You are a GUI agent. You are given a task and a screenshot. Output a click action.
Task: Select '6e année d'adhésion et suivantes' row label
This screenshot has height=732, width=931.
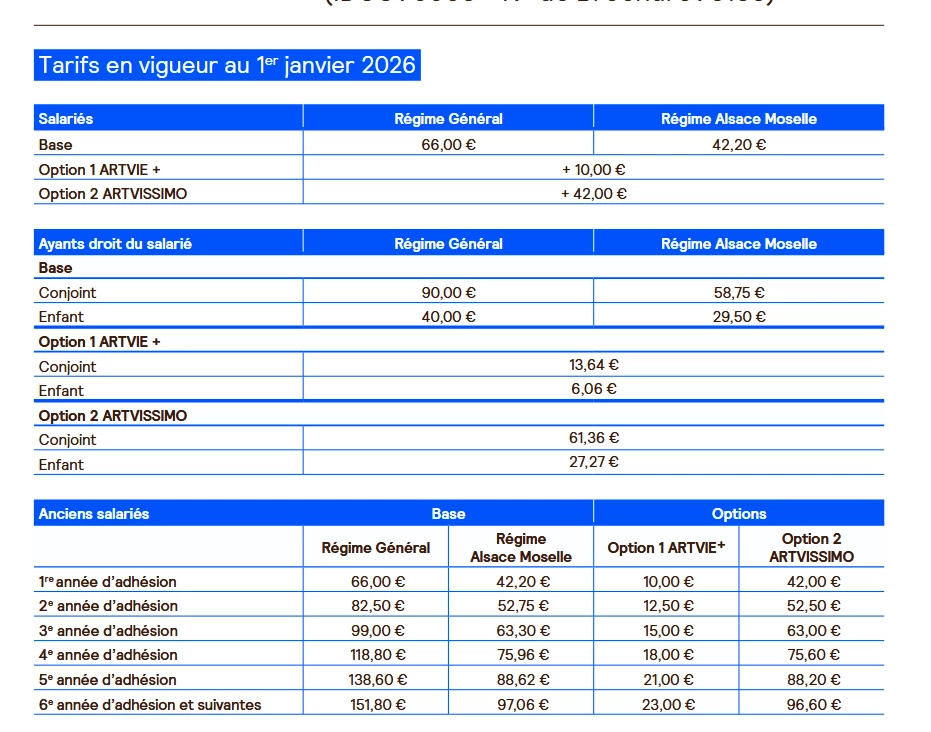[x=150, y=705]
